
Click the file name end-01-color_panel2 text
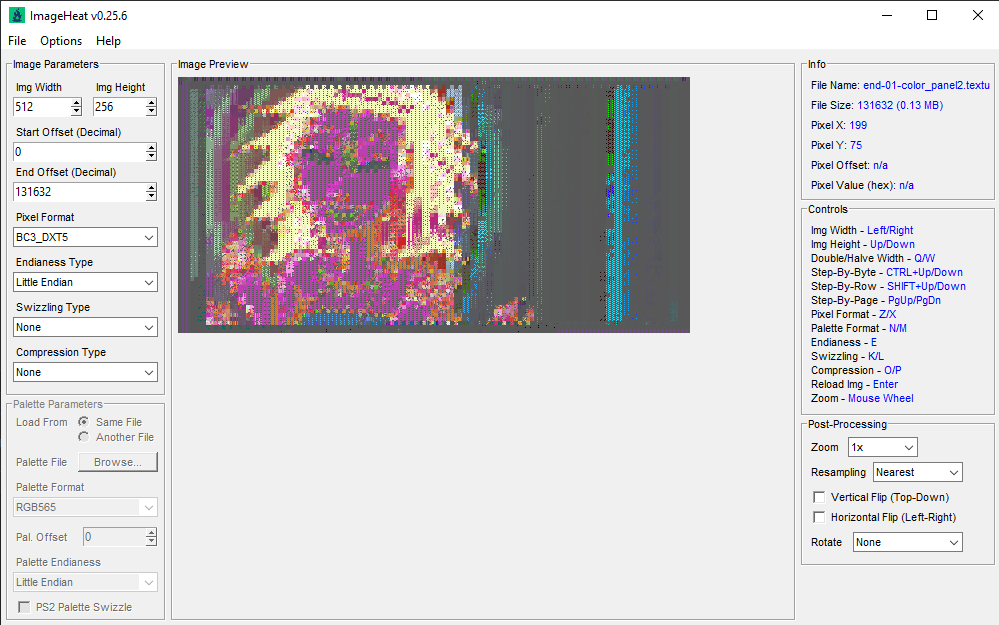(926, 85)
